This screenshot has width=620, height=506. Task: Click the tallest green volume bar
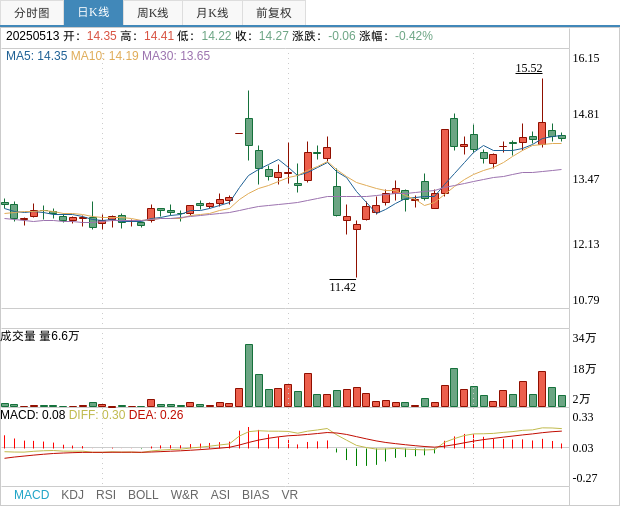[x=249, y=376]
